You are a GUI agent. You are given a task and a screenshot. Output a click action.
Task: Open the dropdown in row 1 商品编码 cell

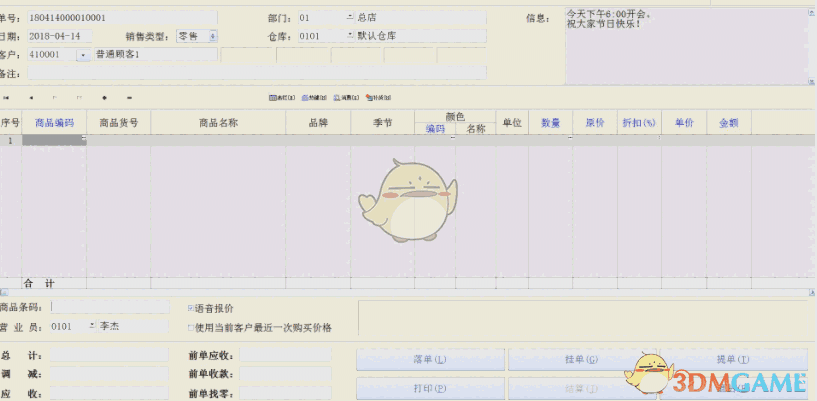(83, 138)
